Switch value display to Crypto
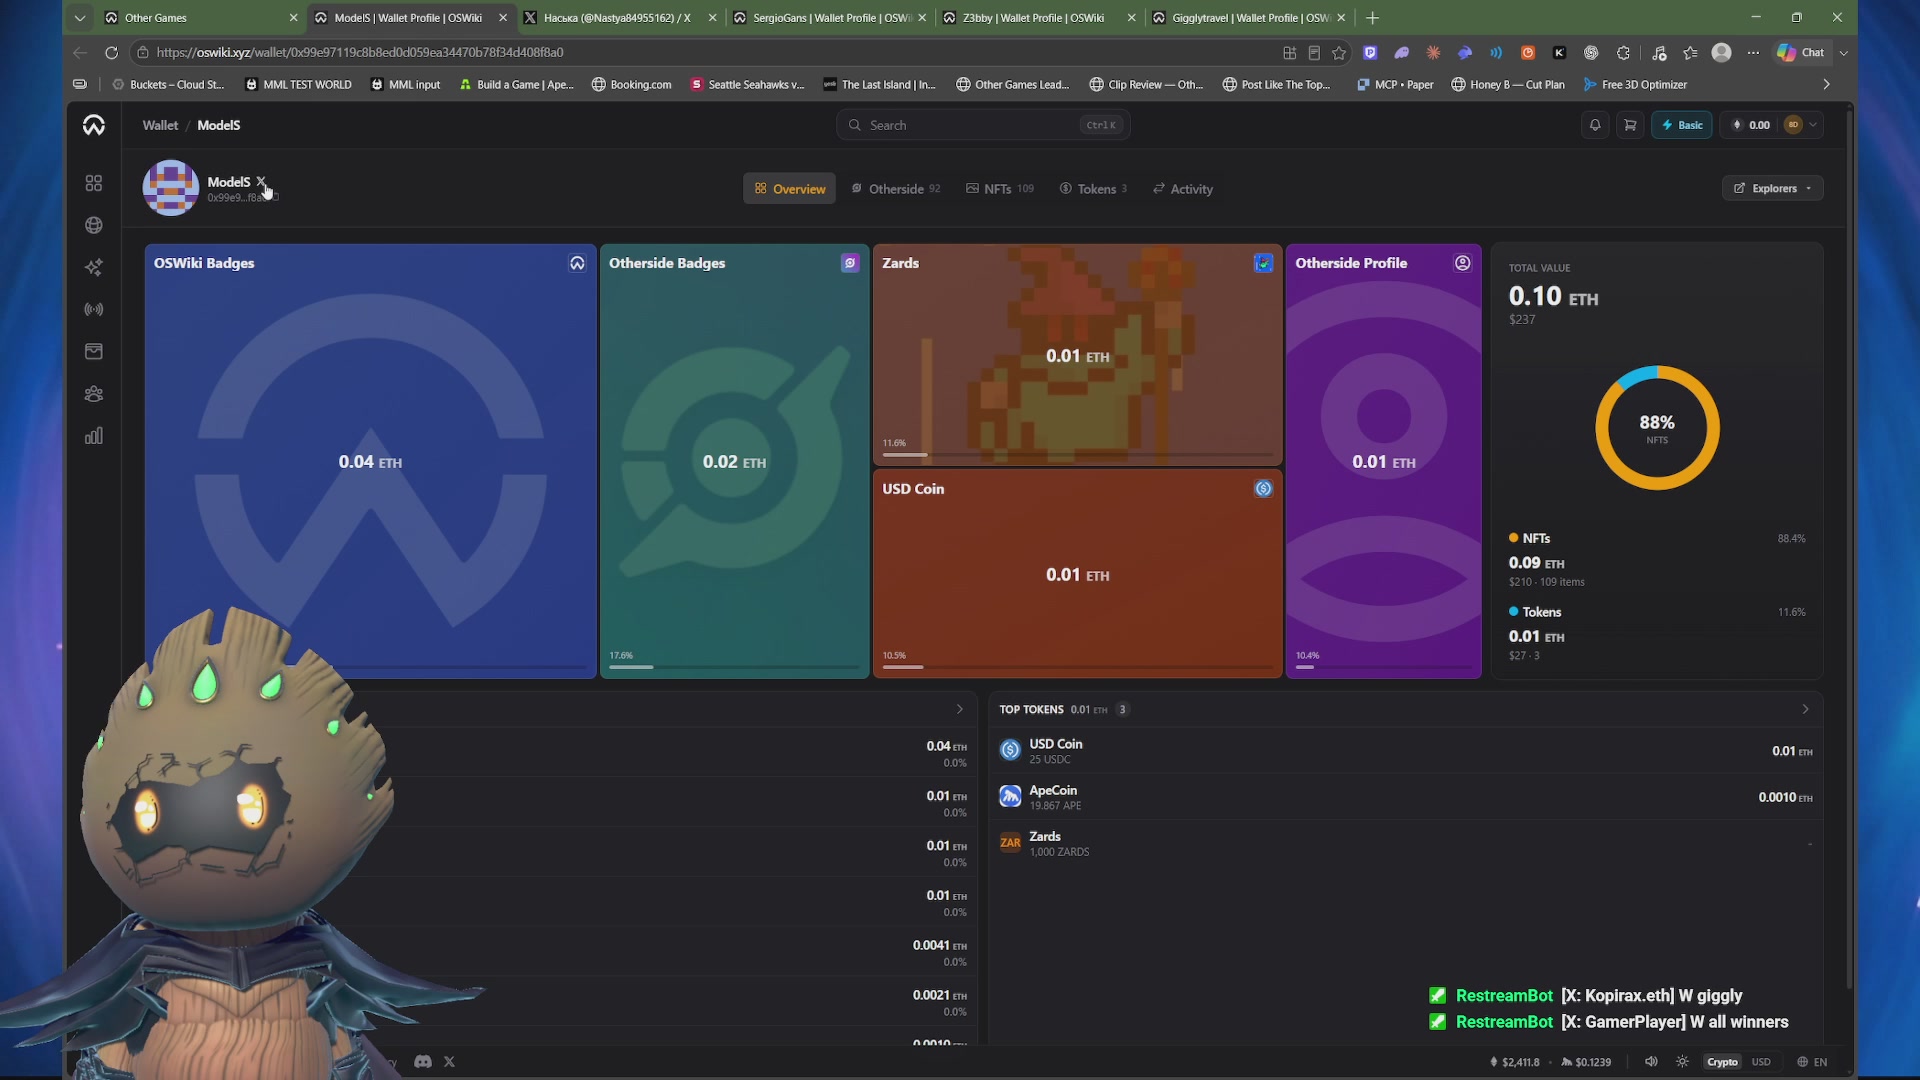The image size is (1920, 1080). coord(1722,1062)
